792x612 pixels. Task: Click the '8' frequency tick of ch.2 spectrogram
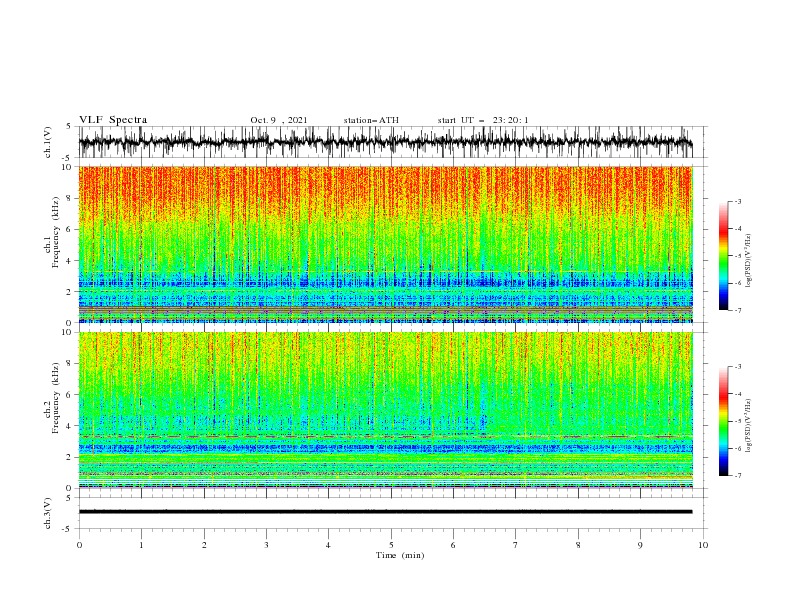click(x=70, y=364)
